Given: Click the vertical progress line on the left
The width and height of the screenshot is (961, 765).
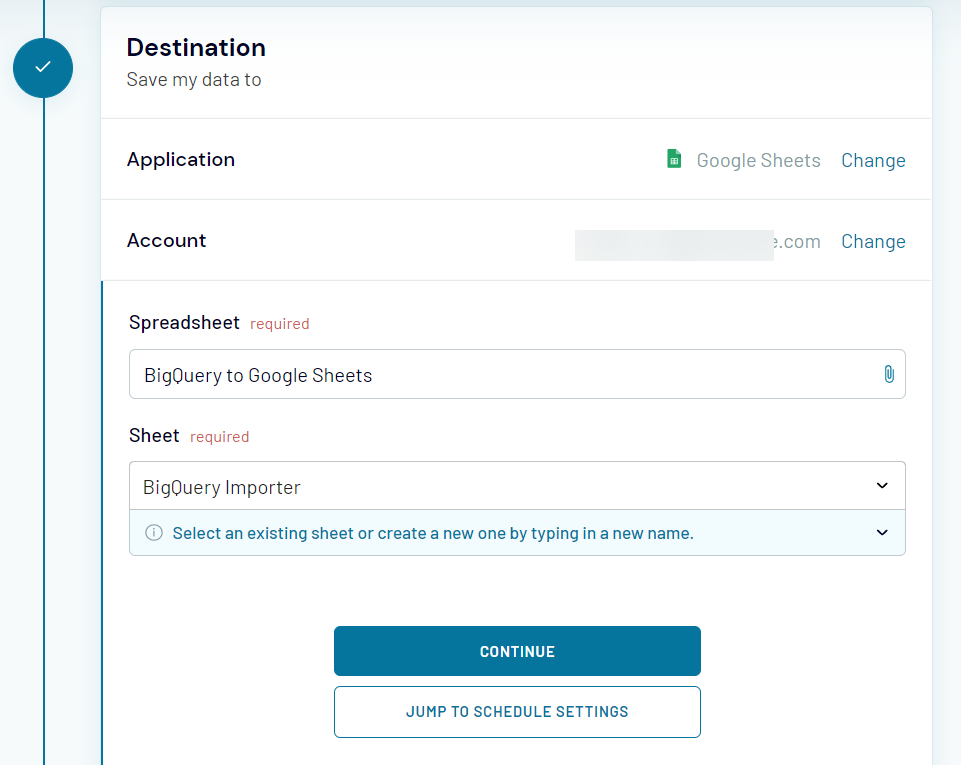Looking at the screenshot, I should click(43, 400).
